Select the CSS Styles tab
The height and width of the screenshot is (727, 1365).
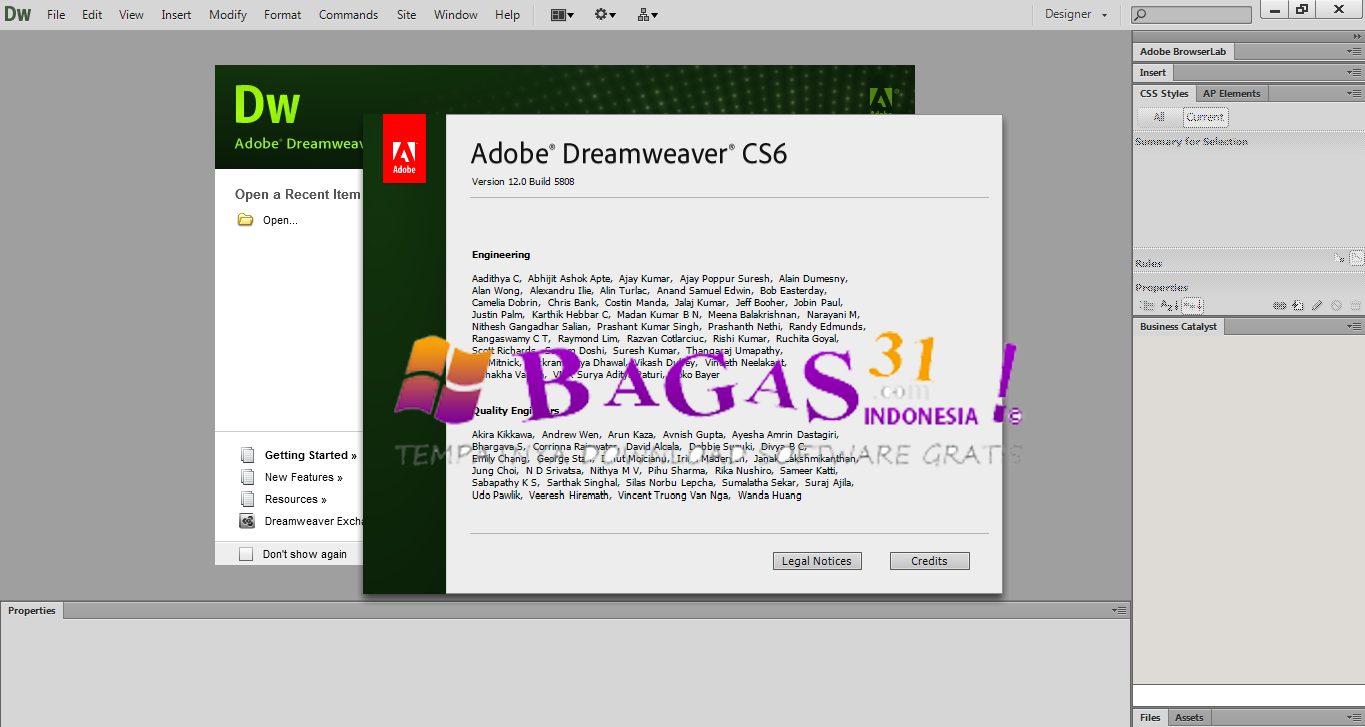tap(1164, 93)
